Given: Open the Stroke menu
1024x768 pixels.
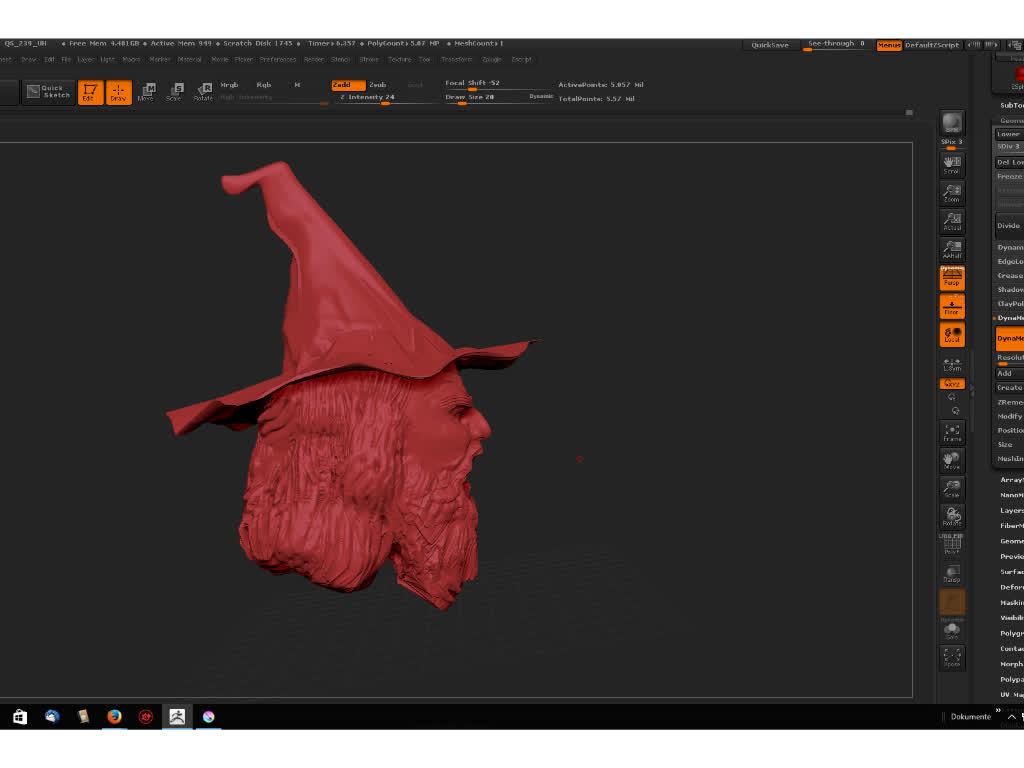Looking at the screenshot, I should [x=369, y=59].
